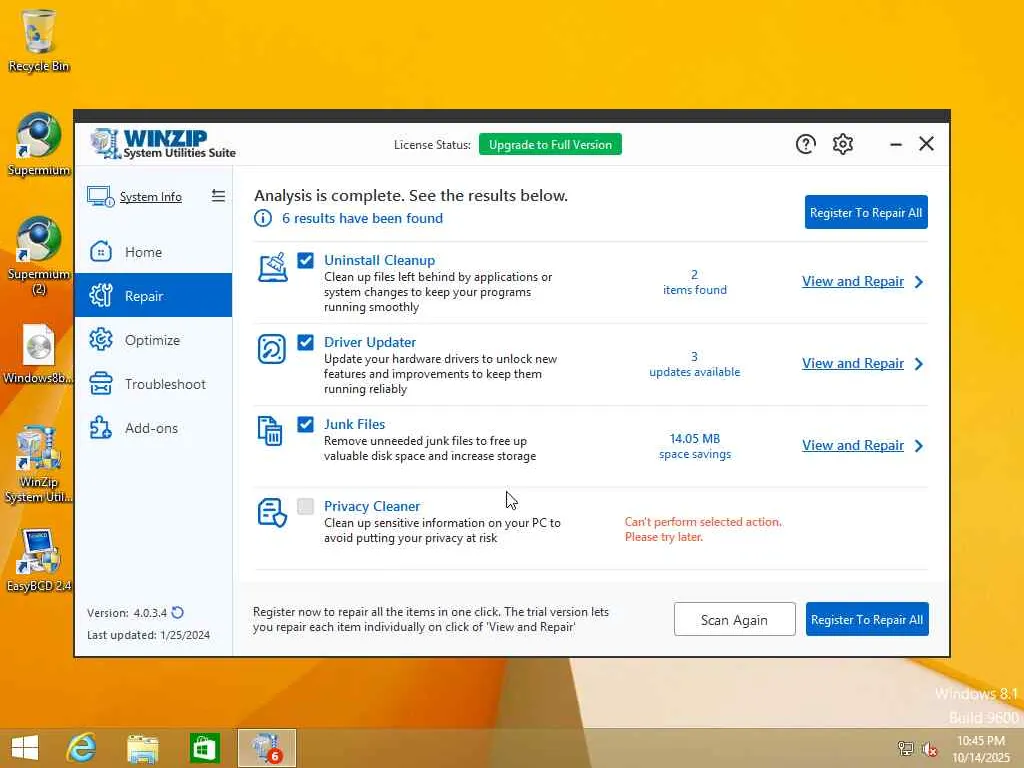This screenshot has height=768, width=1024.
Task: Click the info icon beside results found
Action: [x=263, y=218]
